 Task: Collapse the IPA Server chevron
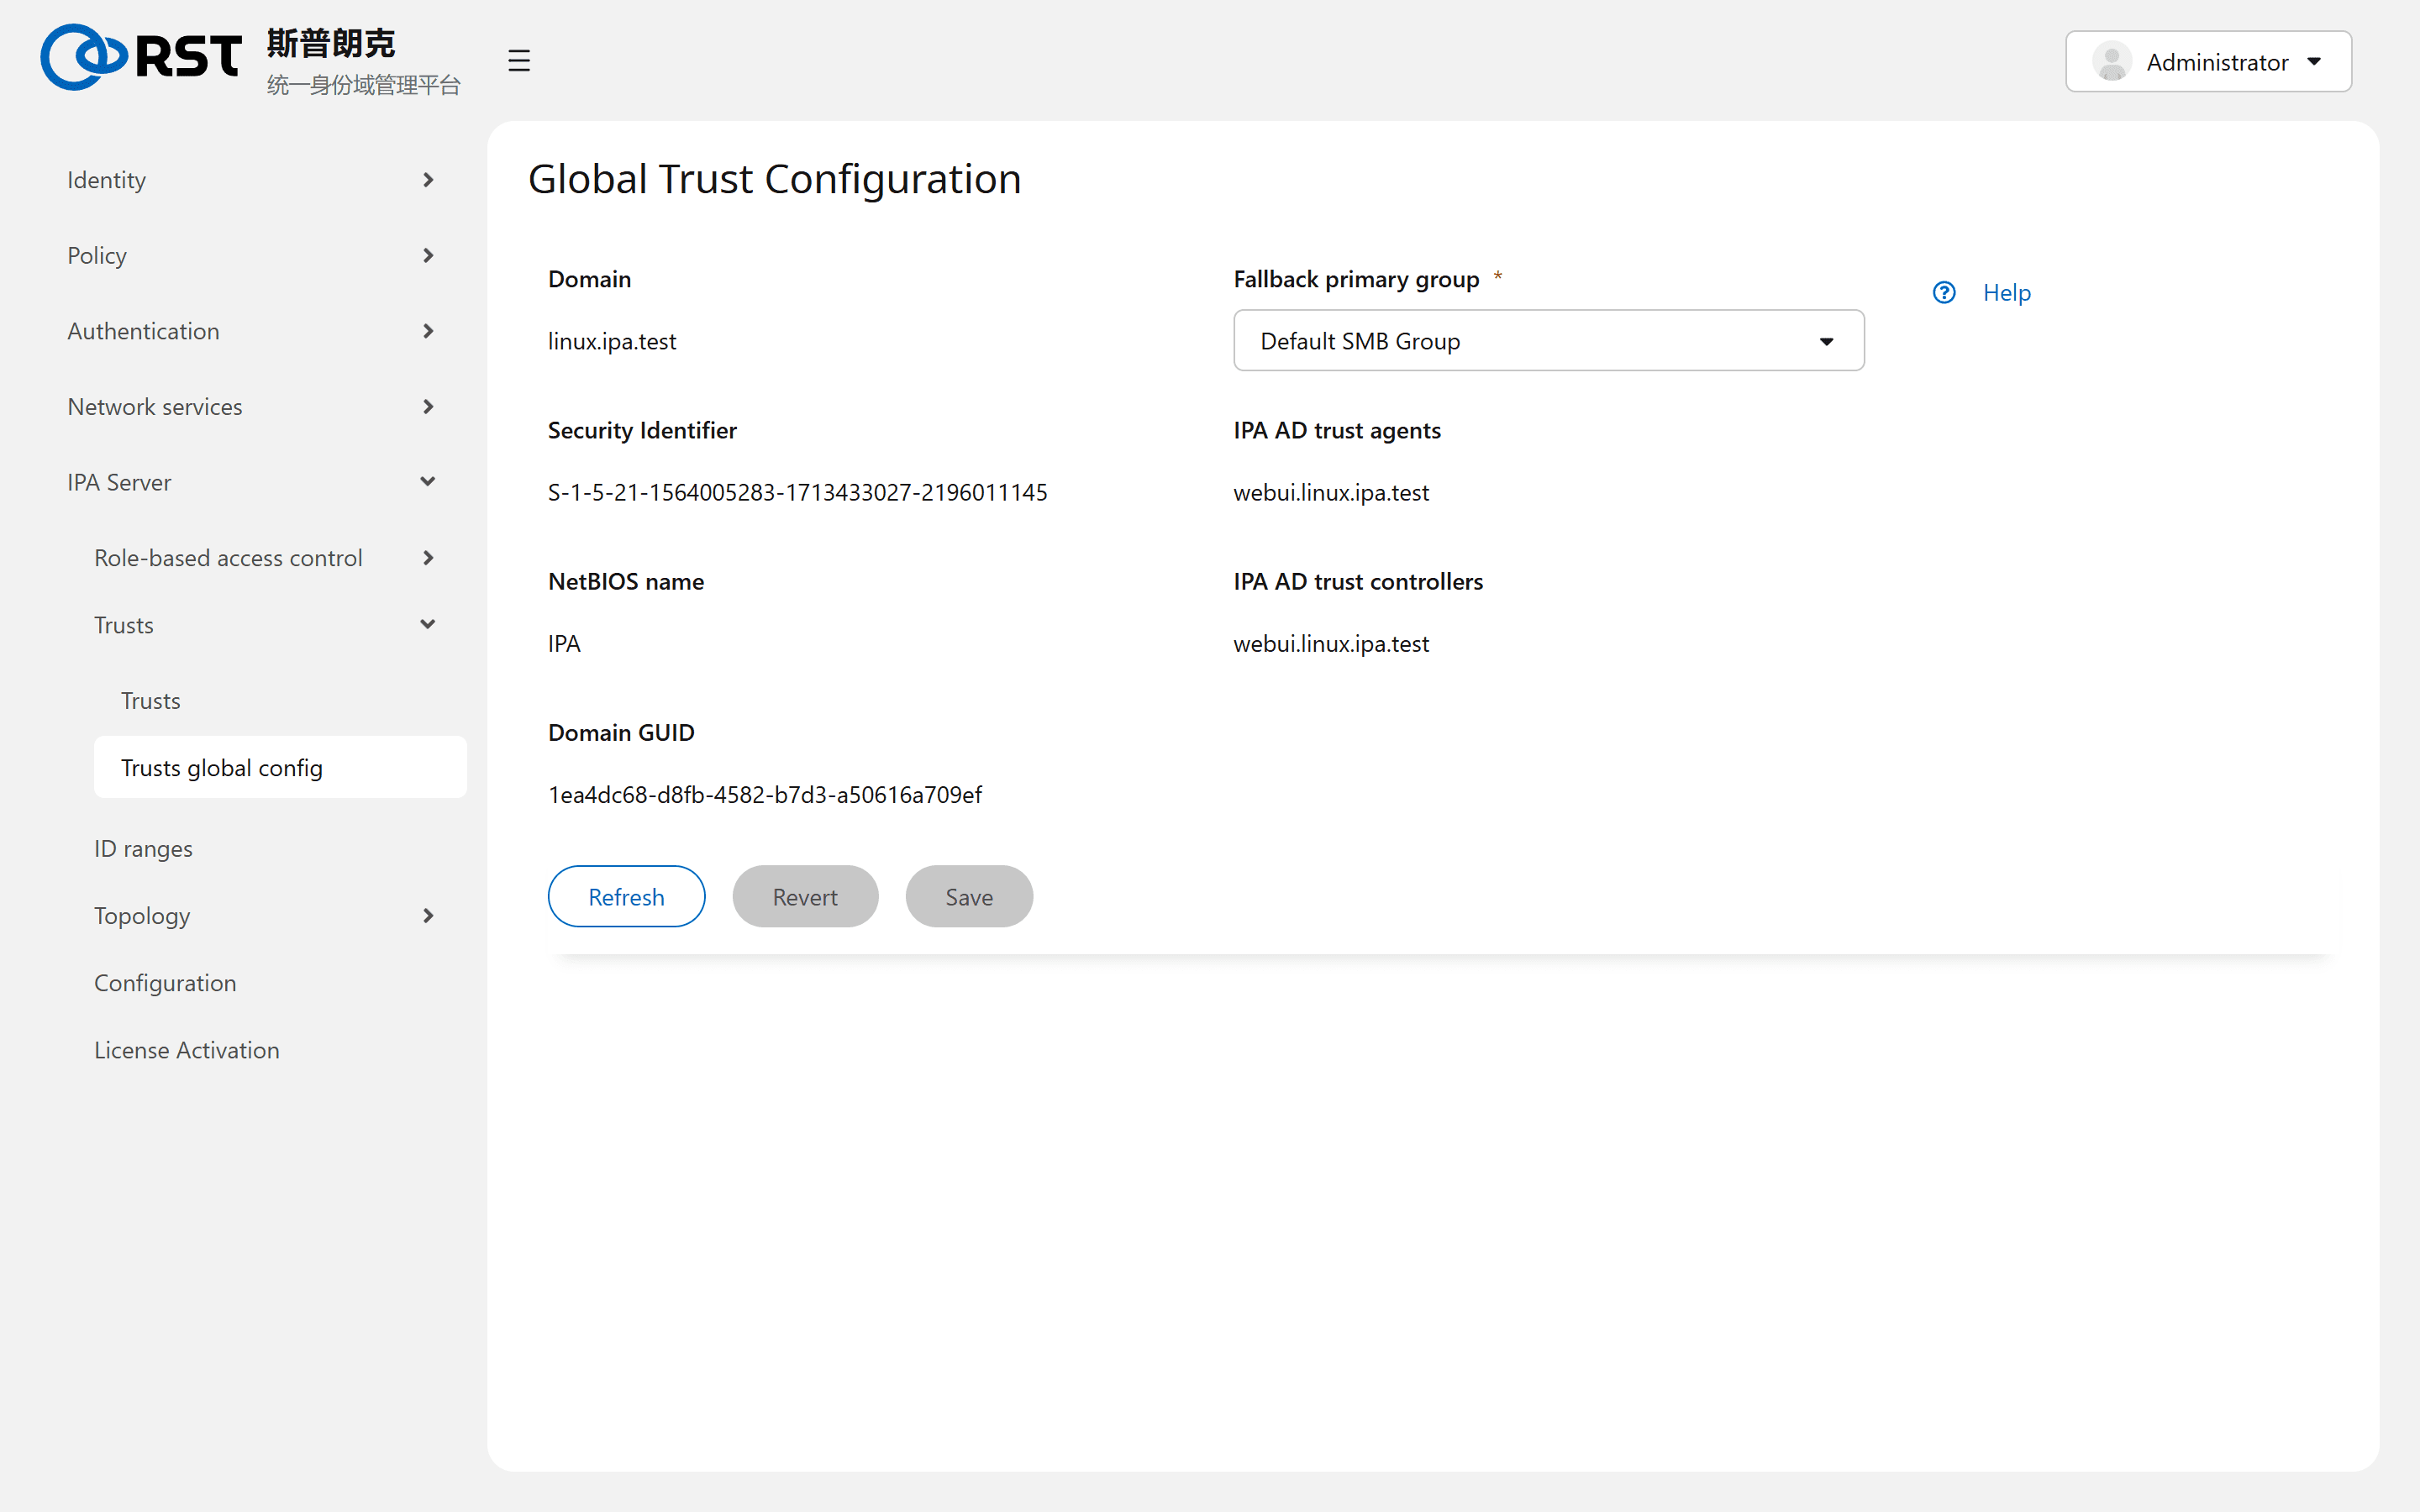(428, 482)
